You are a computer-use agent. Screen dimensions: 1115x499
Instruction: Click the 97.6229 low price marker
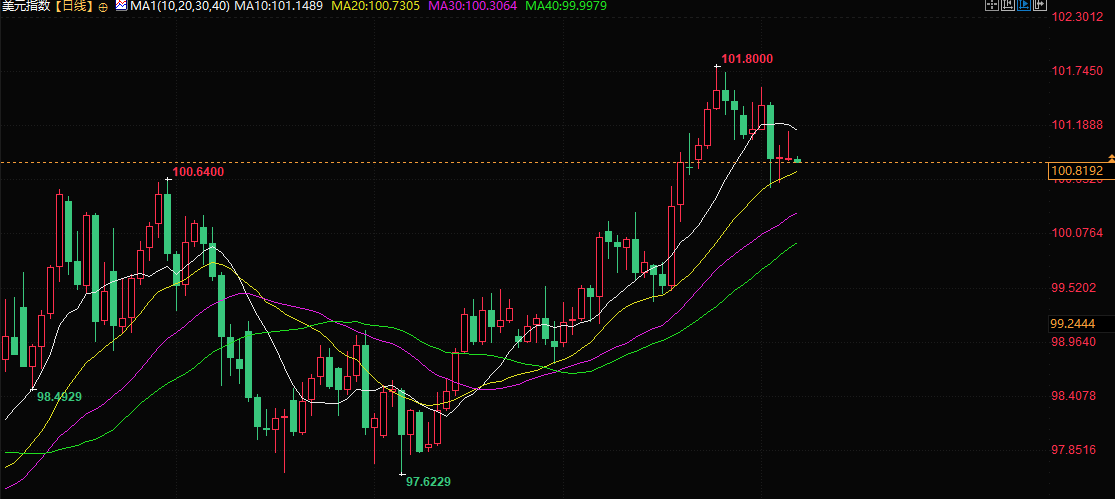click(428, 481)
